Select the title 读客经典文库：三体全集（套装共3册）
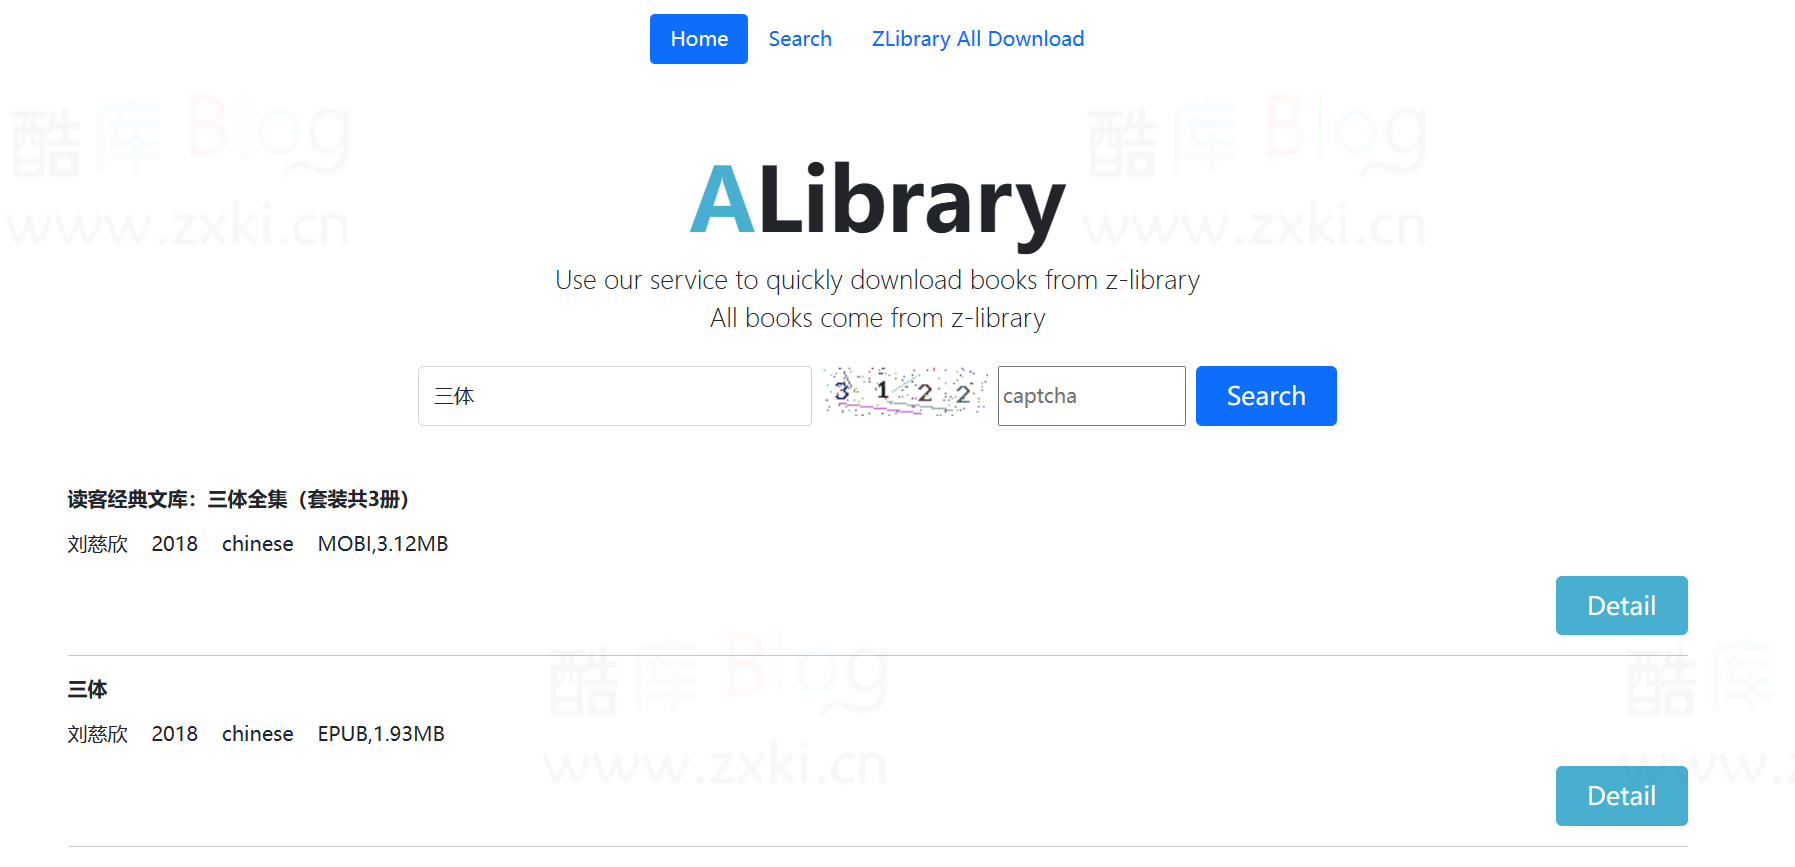 [x=238, y=499]
